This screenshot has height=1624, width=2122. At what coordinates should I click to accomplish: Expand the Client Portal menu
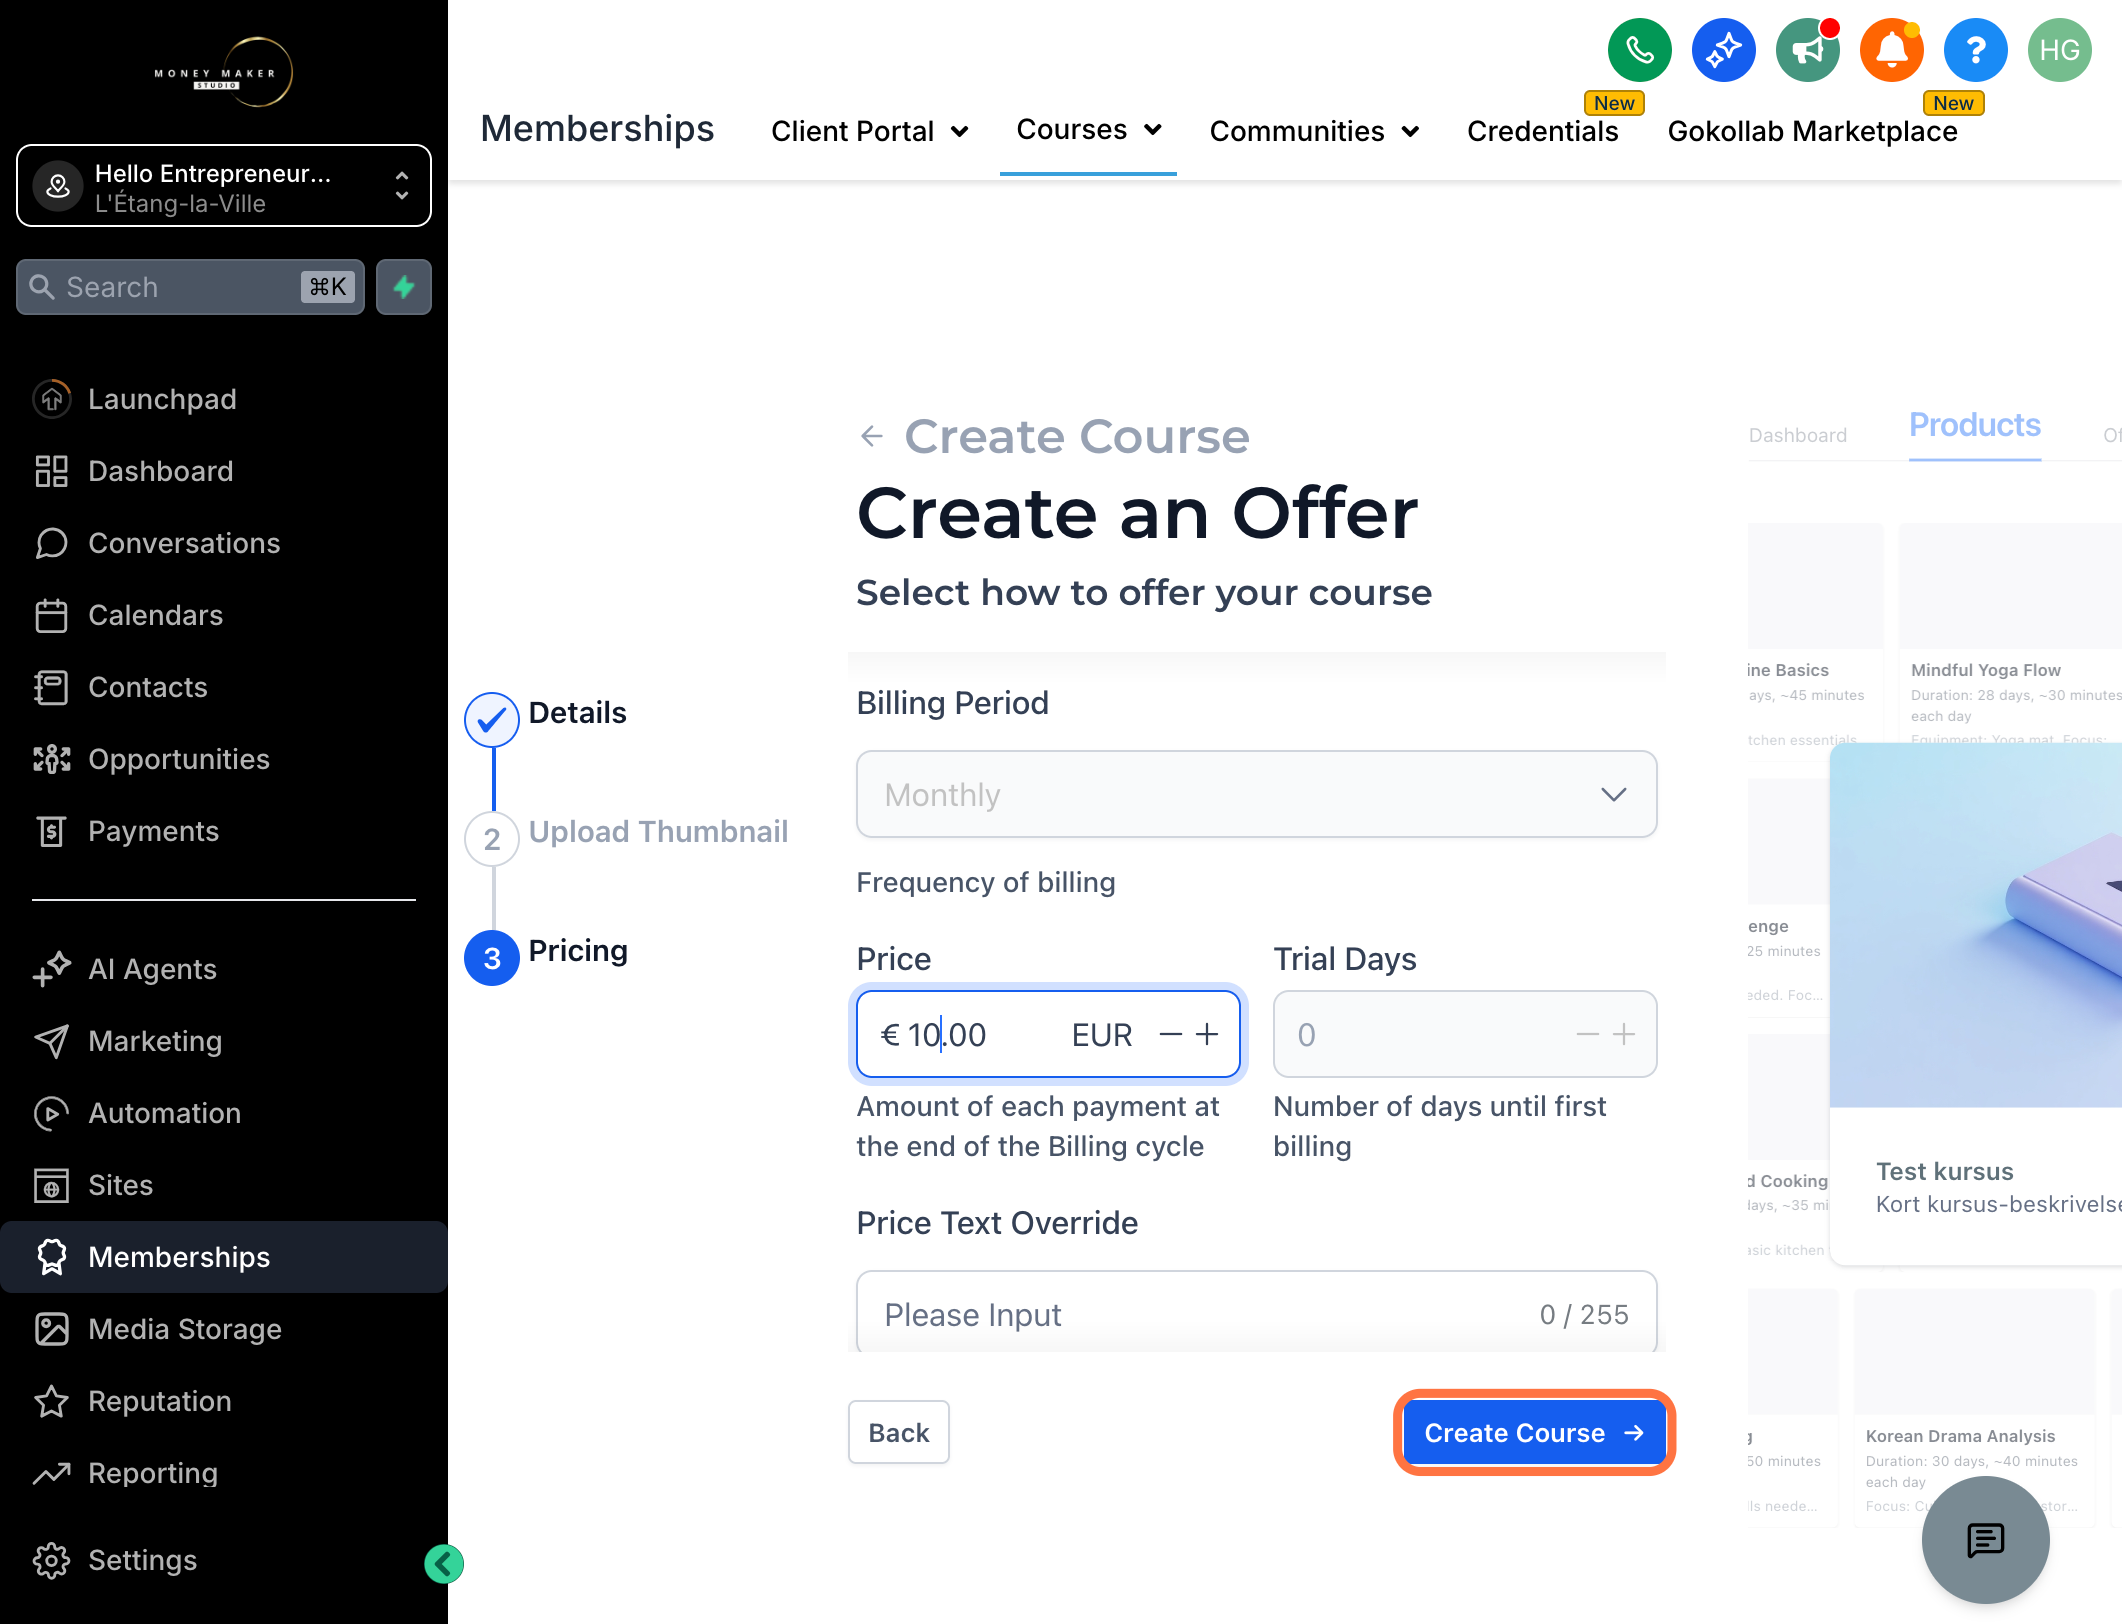coord(869,131)
